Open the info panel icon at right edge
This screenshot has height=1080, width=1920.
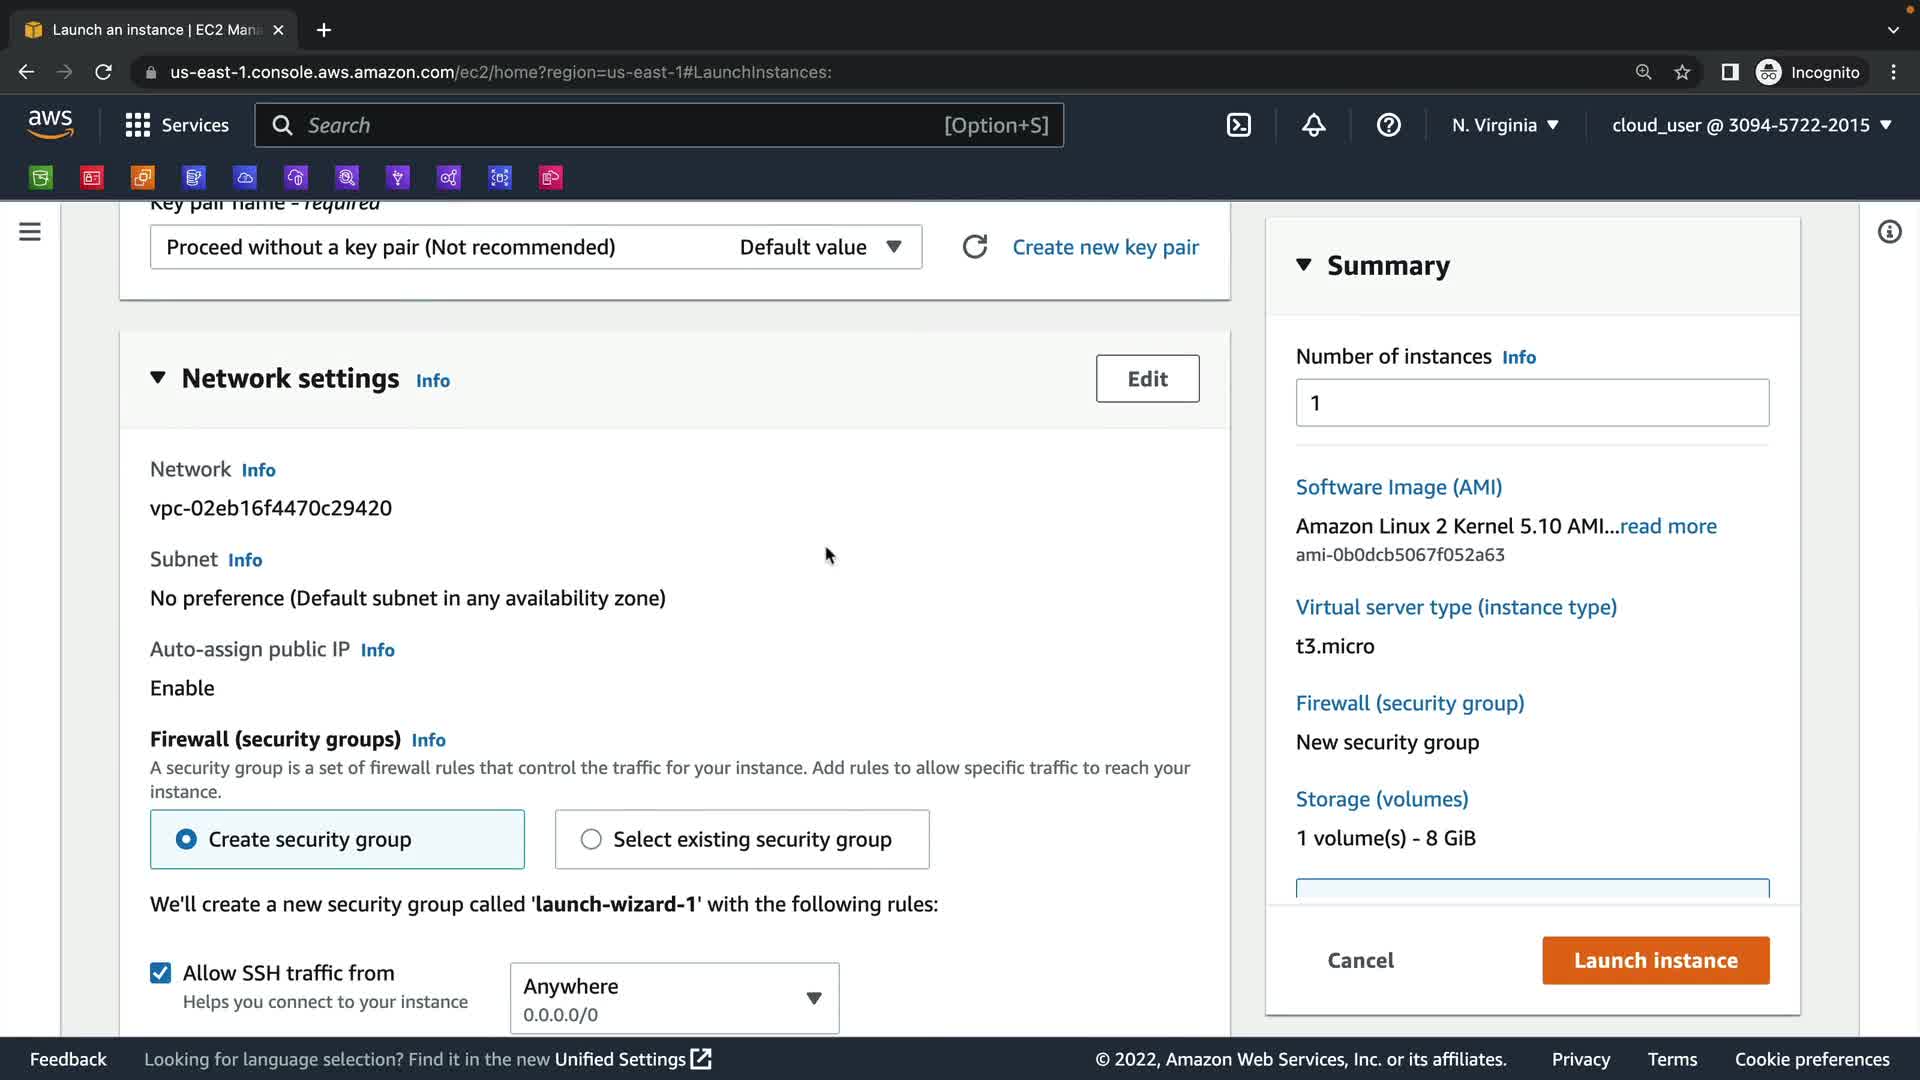click(1889, 232)
